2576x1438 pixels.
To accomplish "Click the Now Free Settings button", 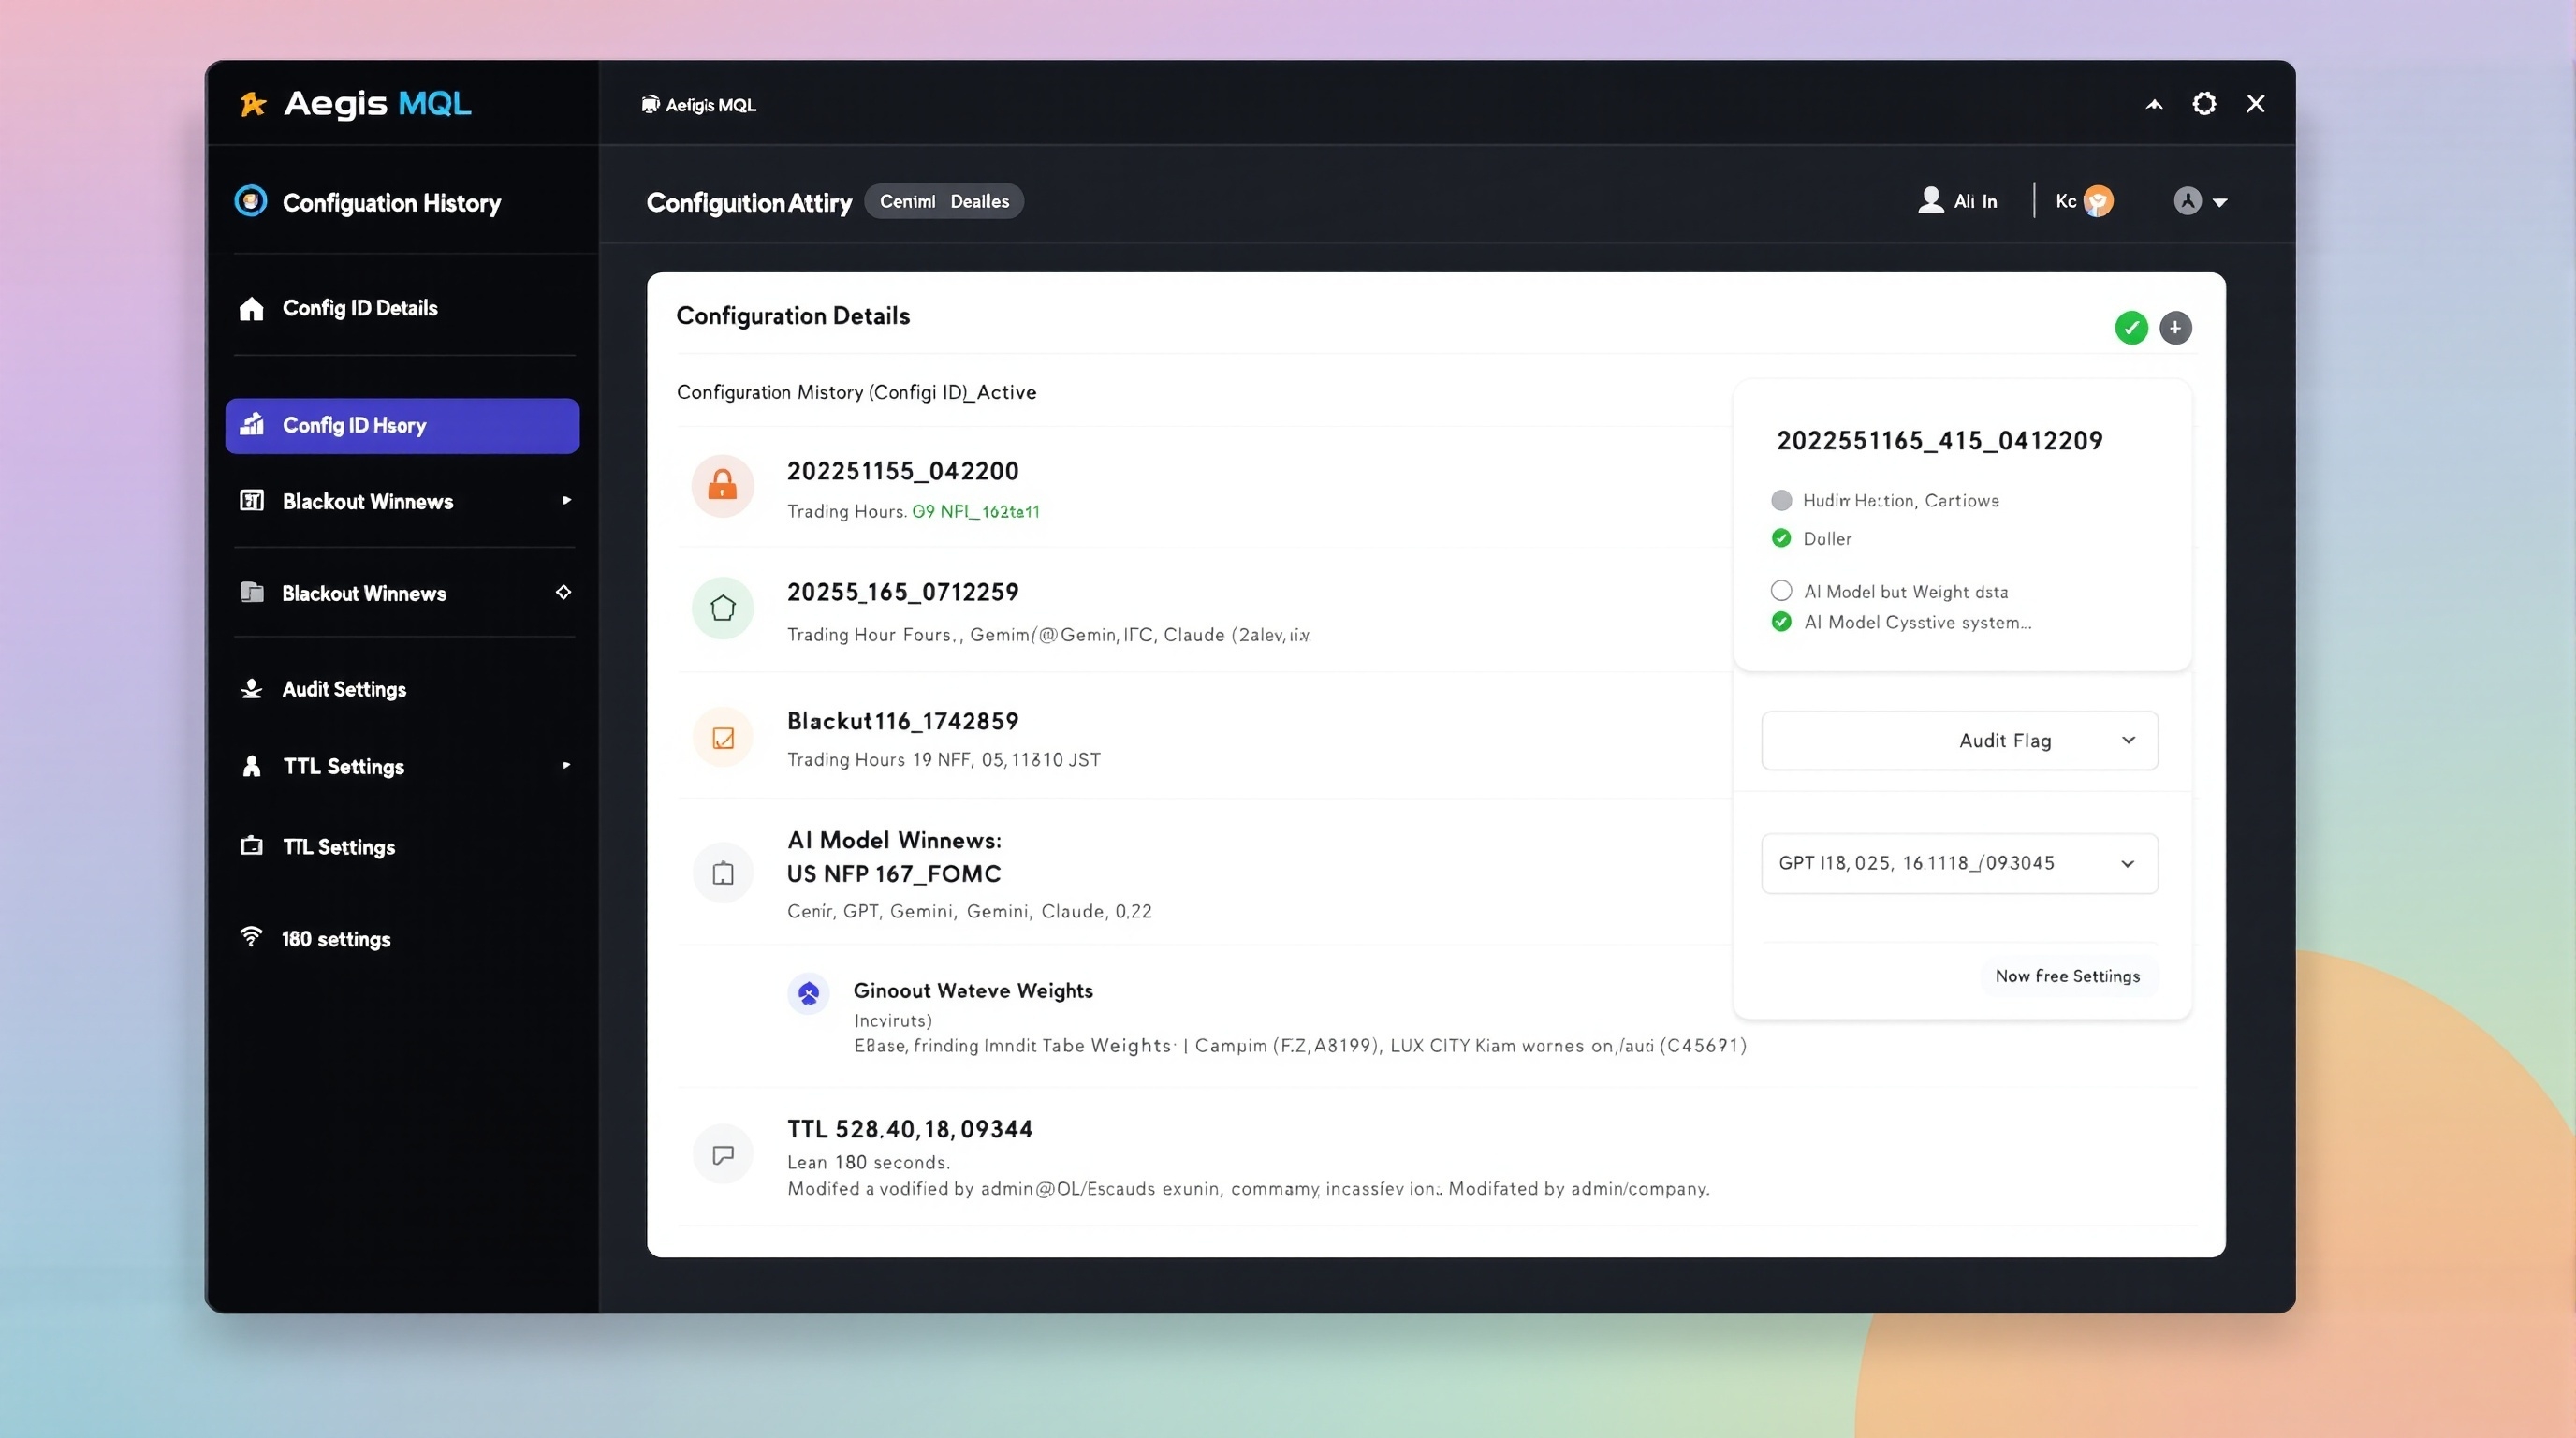I will point(2067,976).
